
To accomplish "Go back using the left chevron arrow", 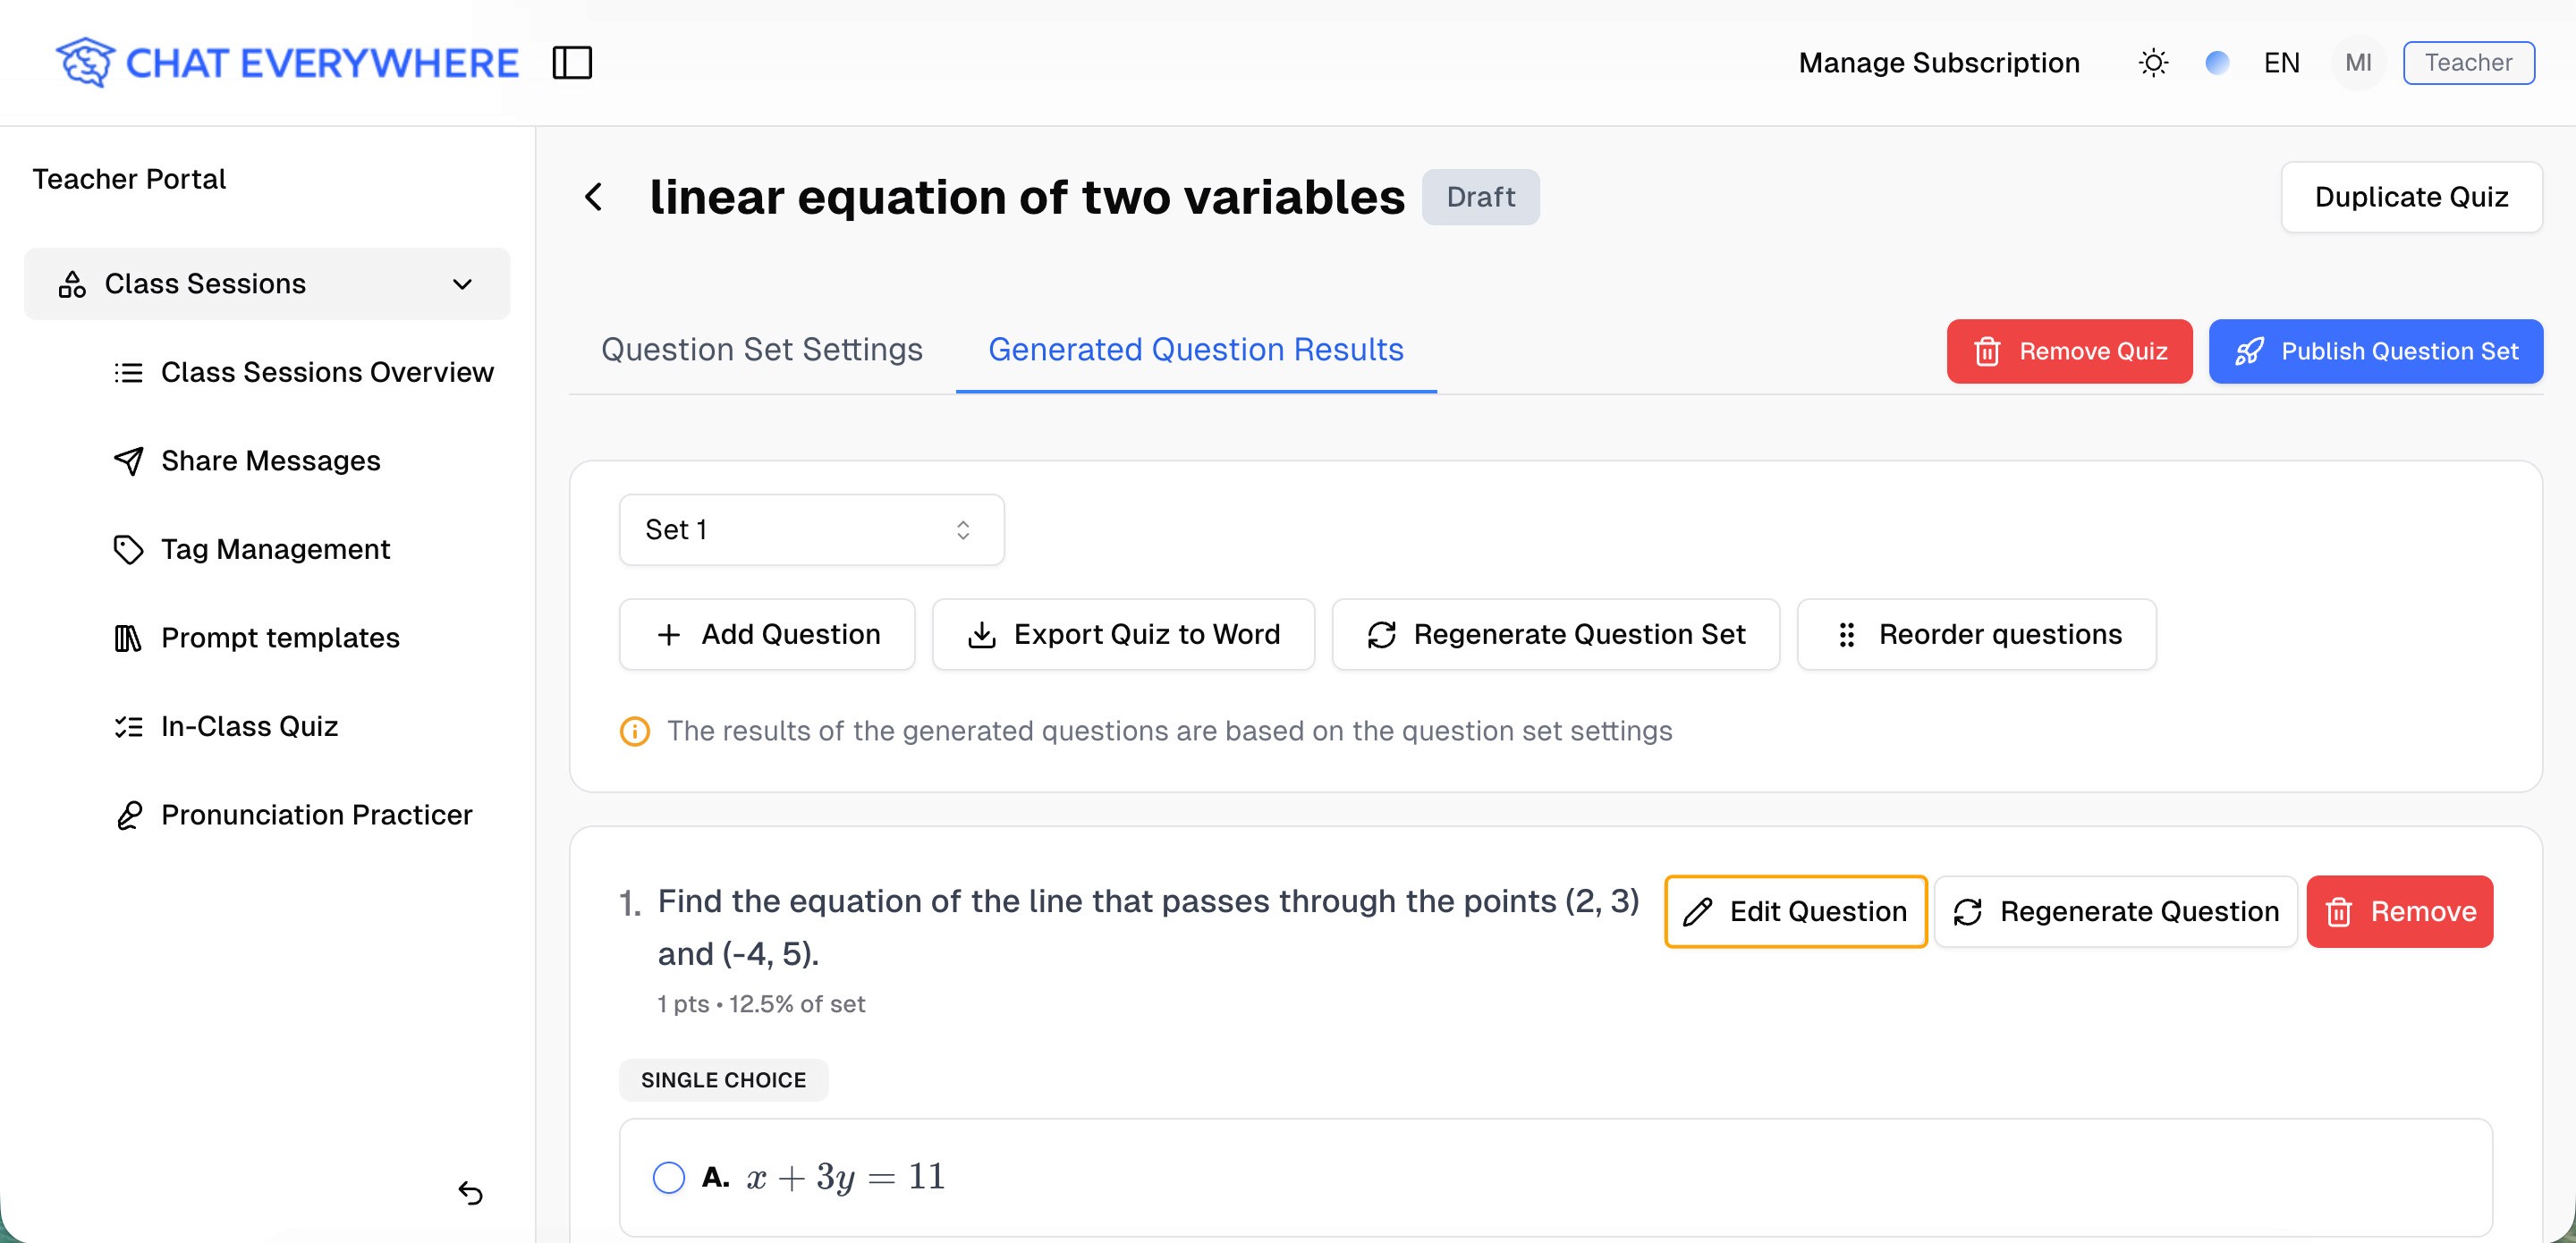I will click(594, 197).
